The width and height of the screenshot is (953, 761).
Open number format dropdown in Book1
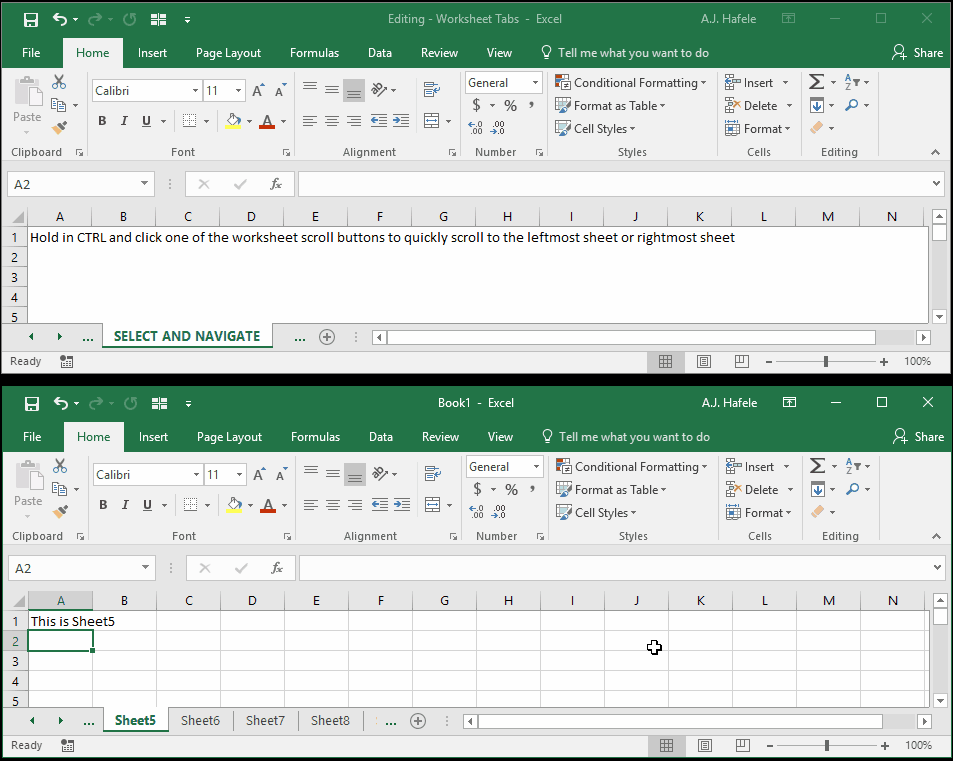536,467
